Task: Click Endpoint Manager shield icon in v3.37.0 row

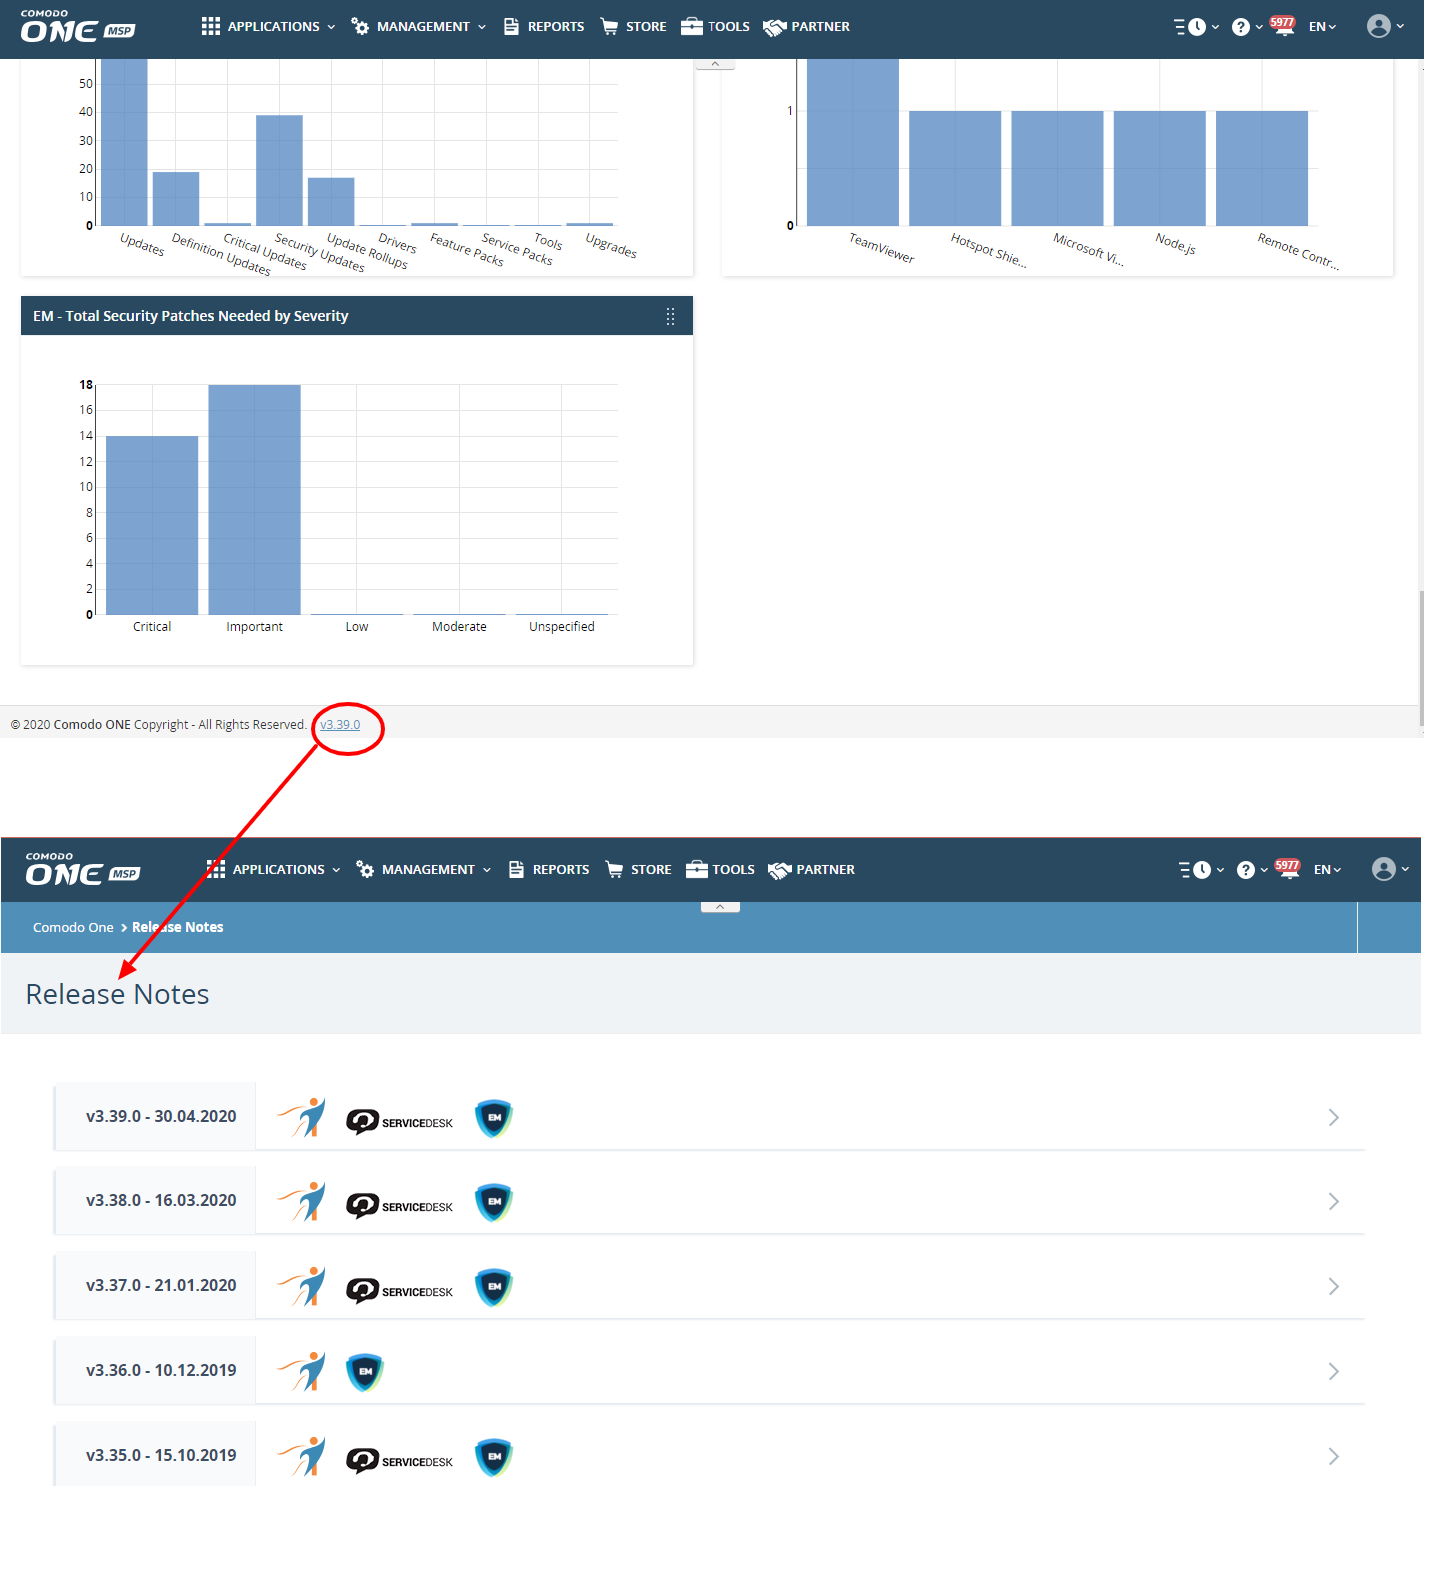Action: pos(493,1287)
